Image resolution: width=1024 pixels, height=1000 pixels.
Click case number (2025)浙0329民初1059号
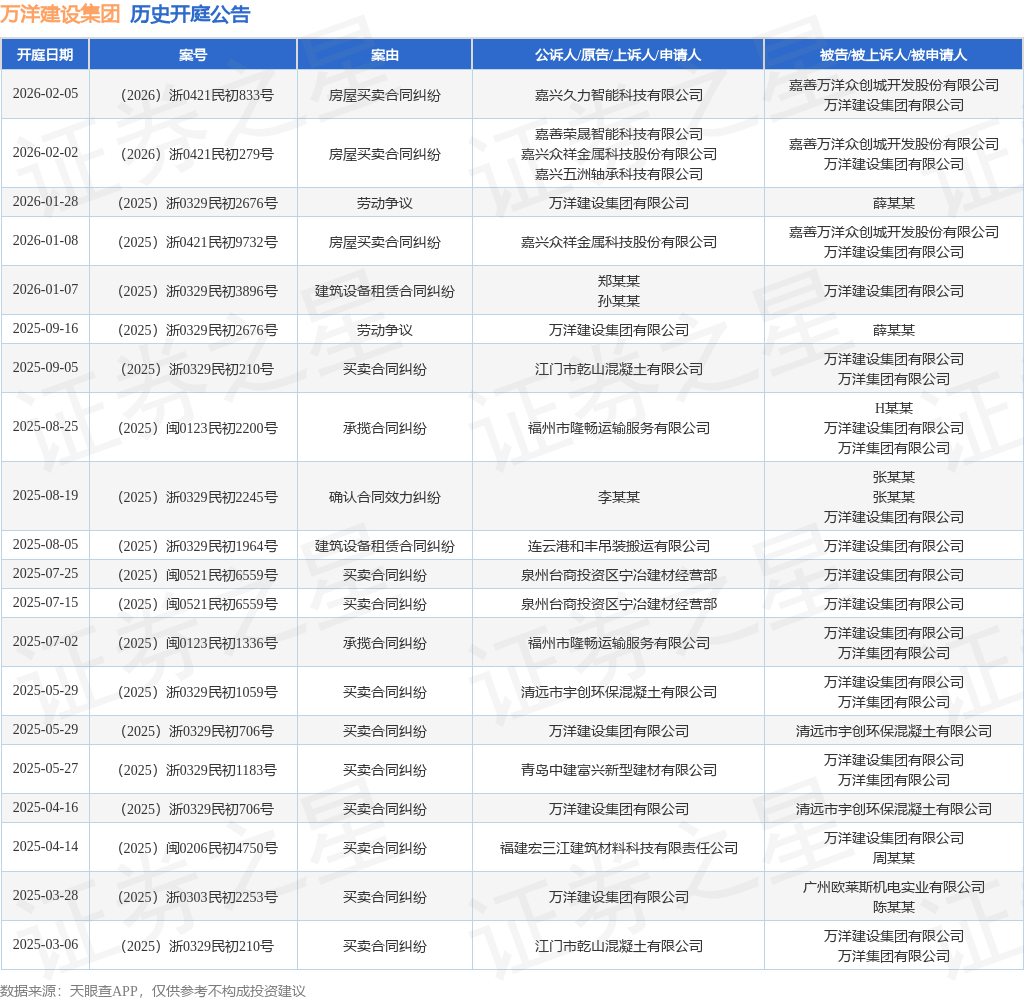click(197, 692)
